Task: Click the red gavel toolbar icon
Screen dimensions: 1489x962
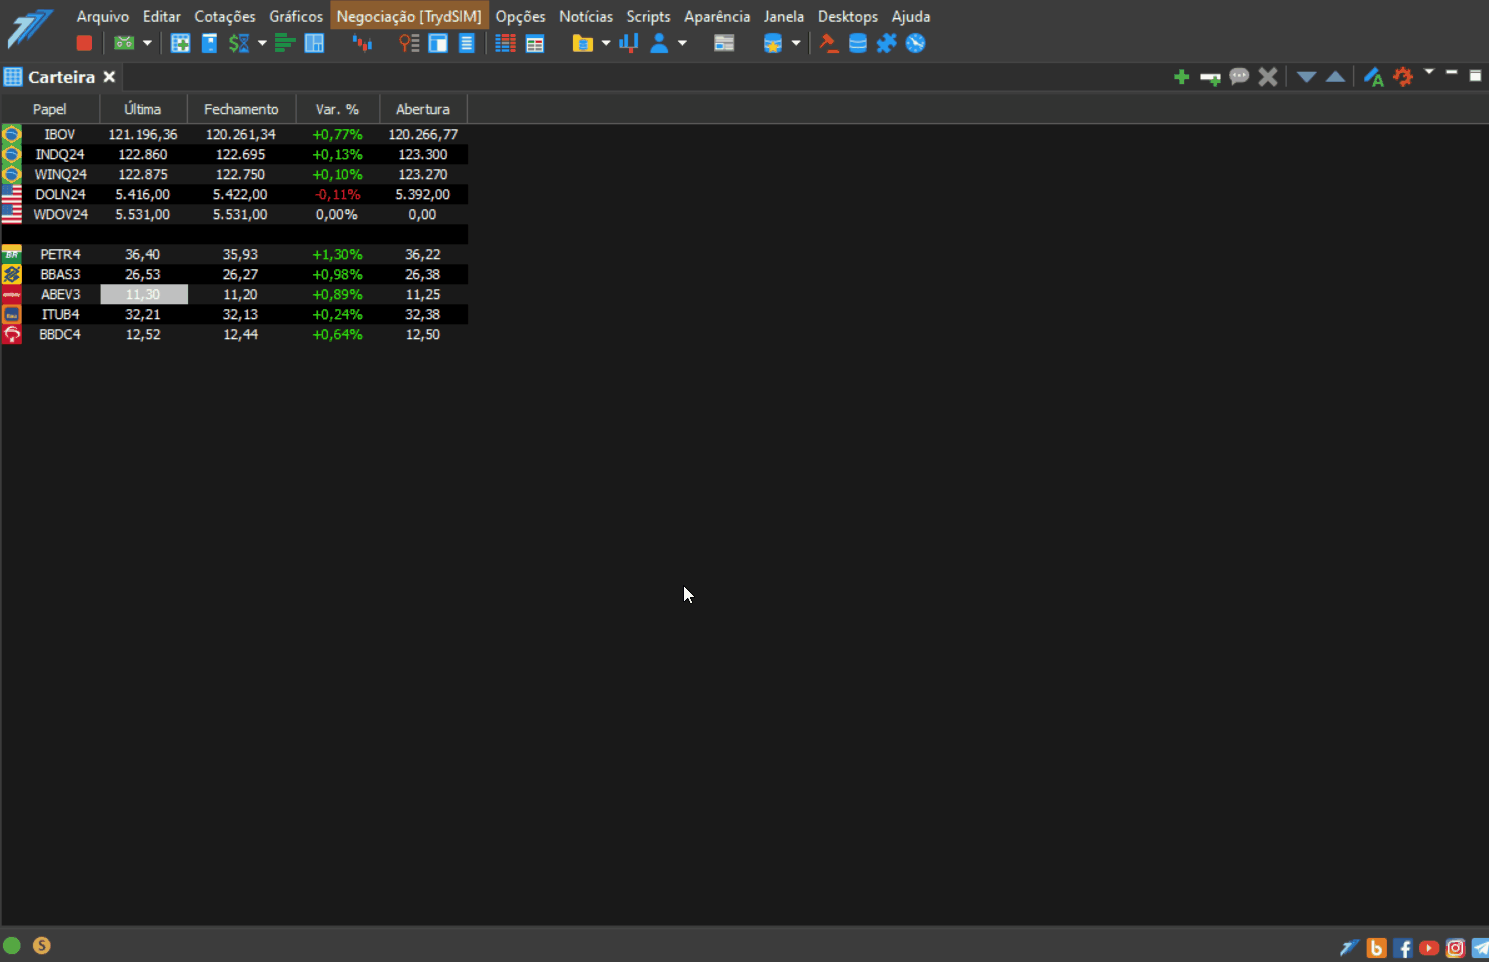Action: pyautogui.click(x=828, y=43)
